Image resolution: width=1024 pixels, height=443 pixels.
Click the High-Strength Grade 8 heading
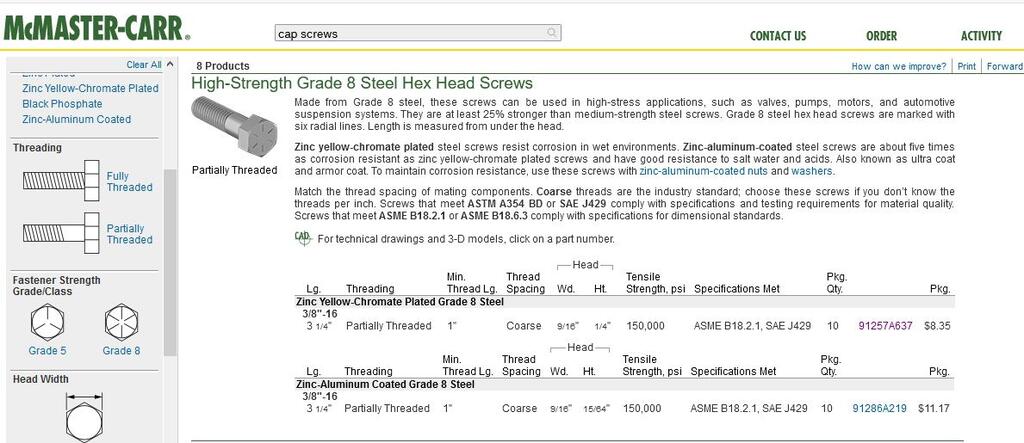tap(362, 84)
